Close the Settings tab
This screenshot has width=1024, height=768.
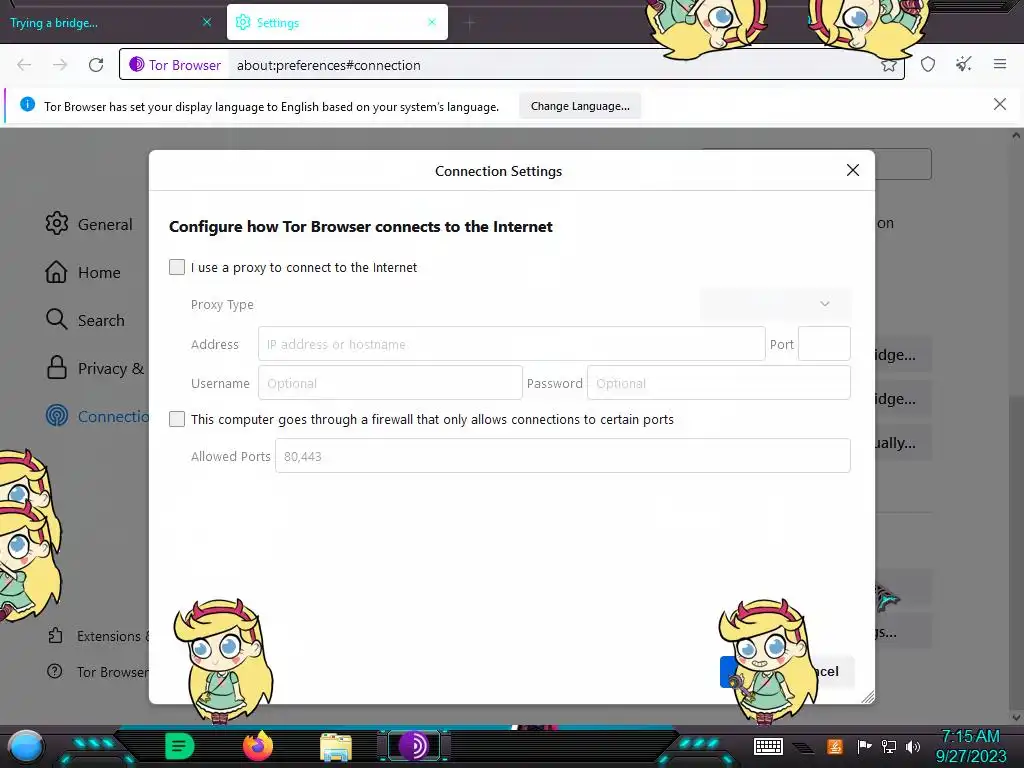point(432,22)
